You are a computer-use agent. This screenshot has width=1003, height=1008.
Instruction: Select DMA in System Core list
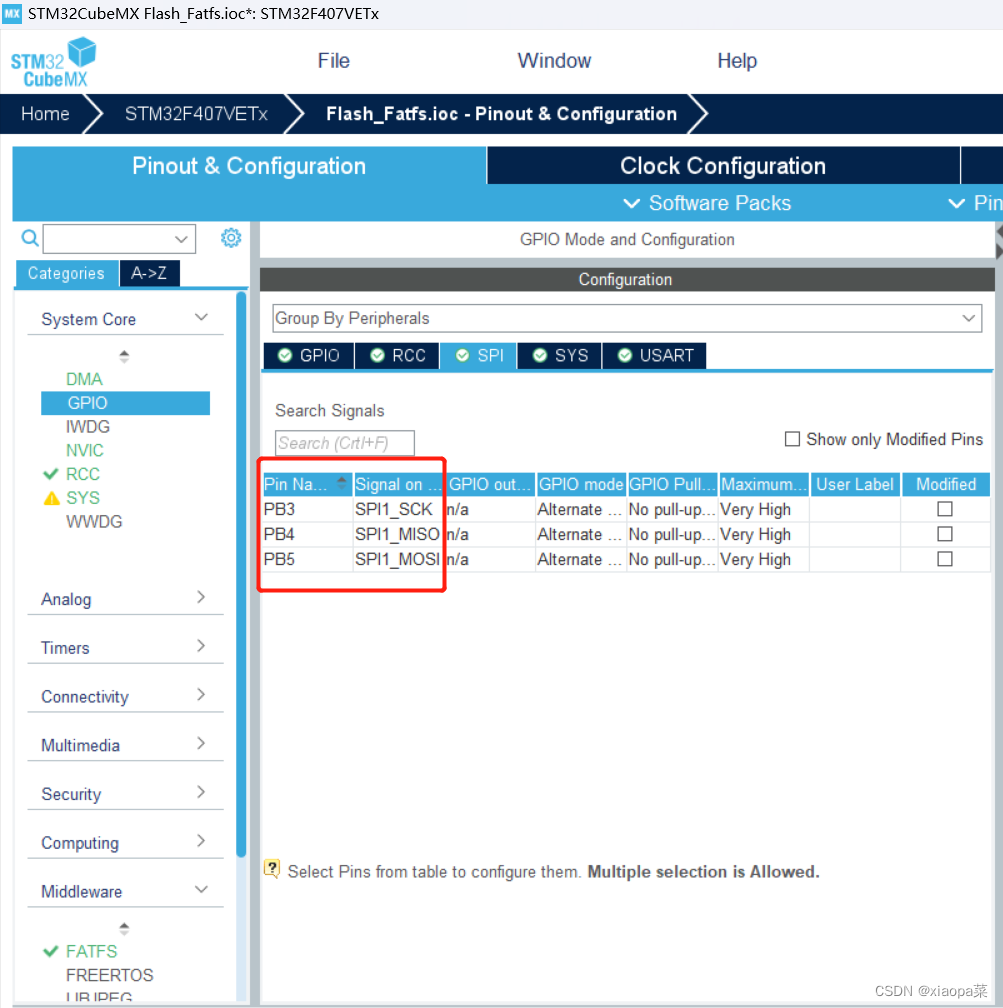(x=84, y=379)
